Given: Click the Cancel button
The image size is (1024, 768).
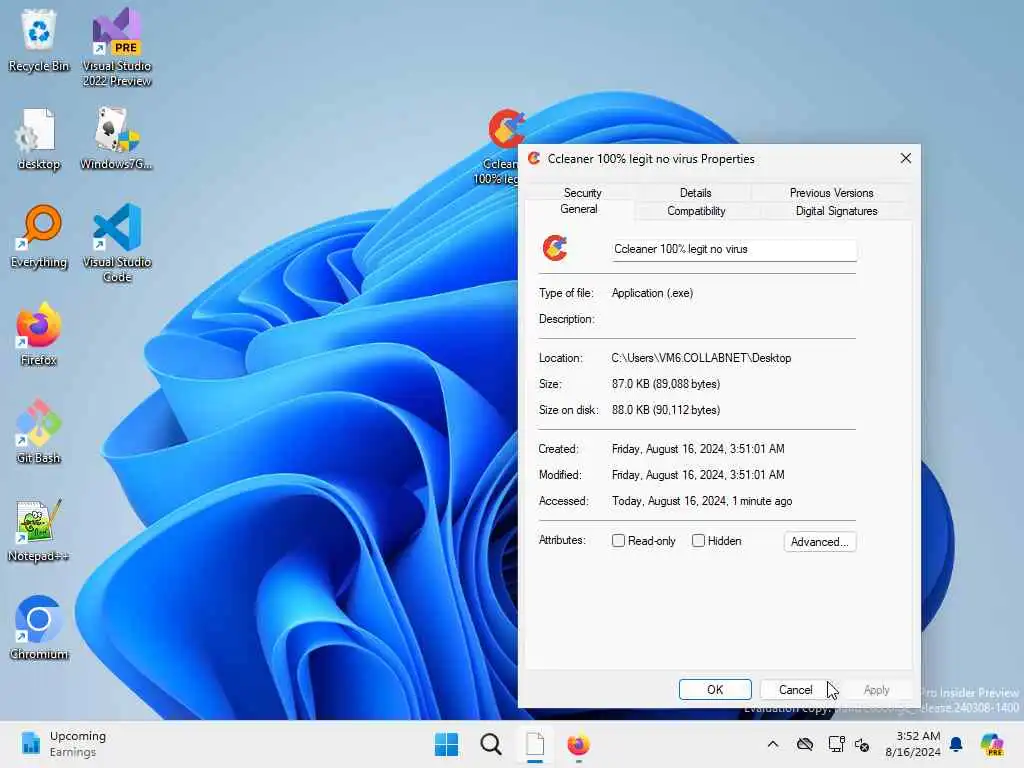Looking at the screenshot, I should [x=795, y=690].
